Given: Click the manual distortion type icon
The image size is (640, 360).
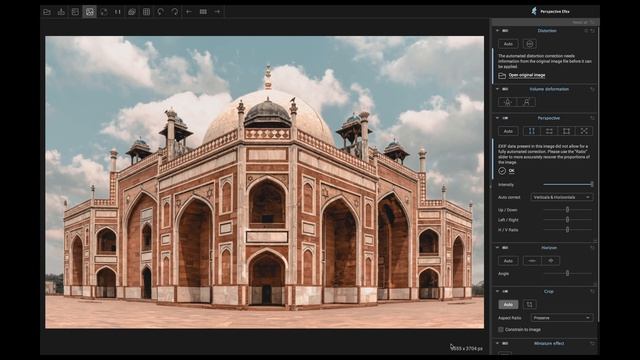Looking at the screenshot, I should click(529, 44).
